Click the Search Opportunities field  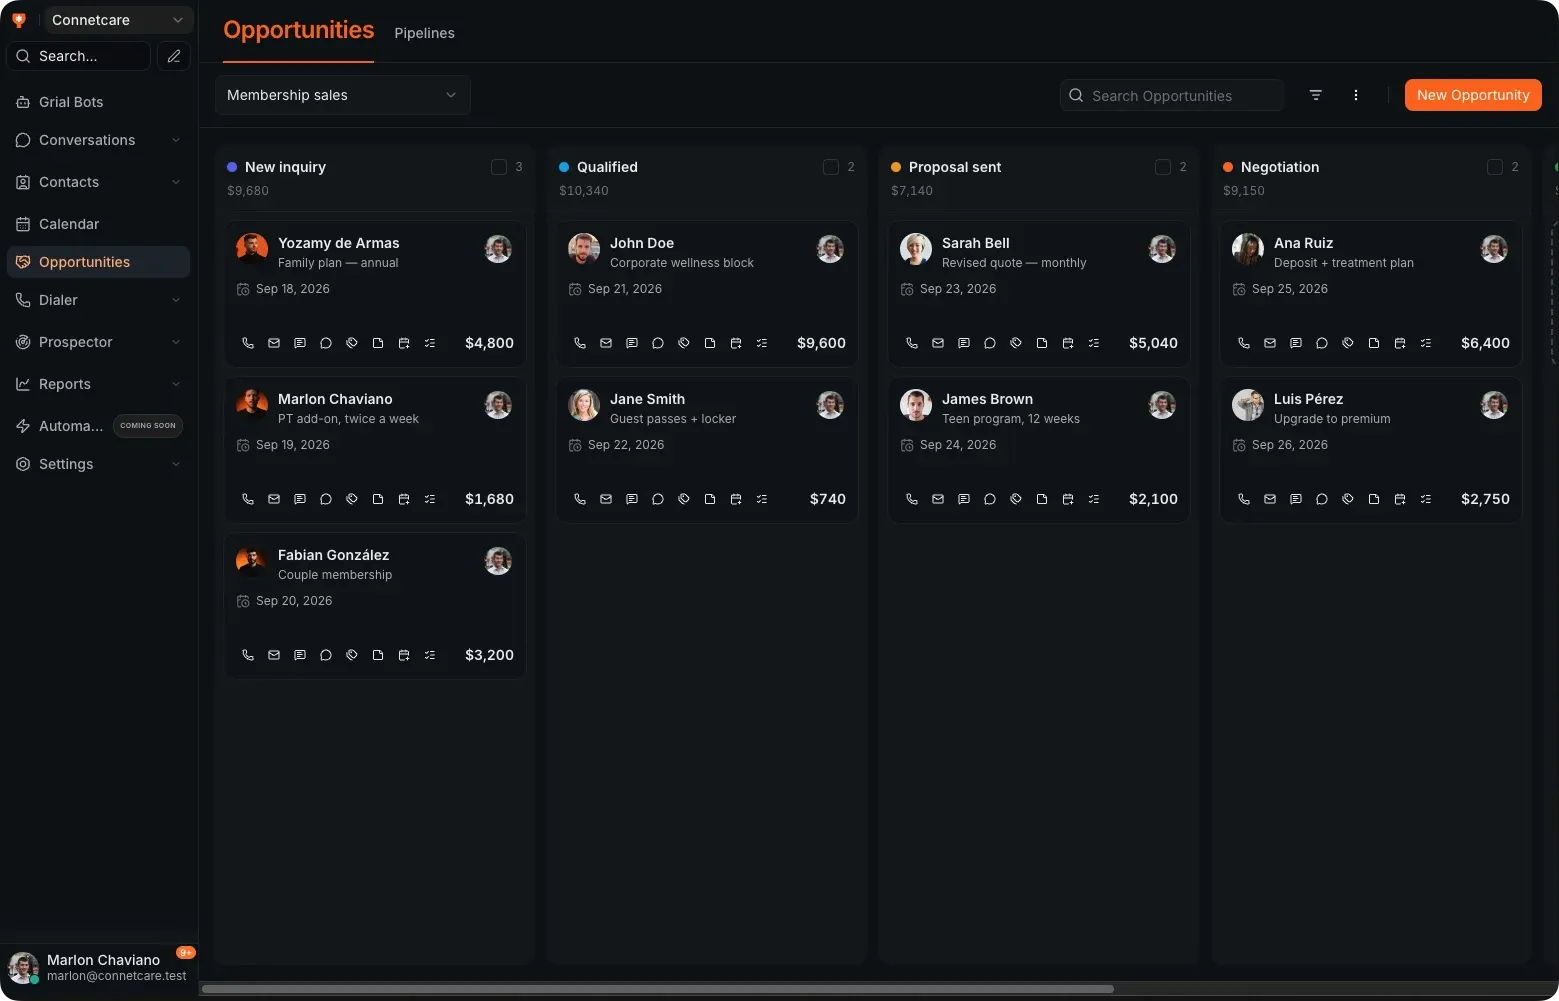pyautogui.click(x=1172, y=95)
